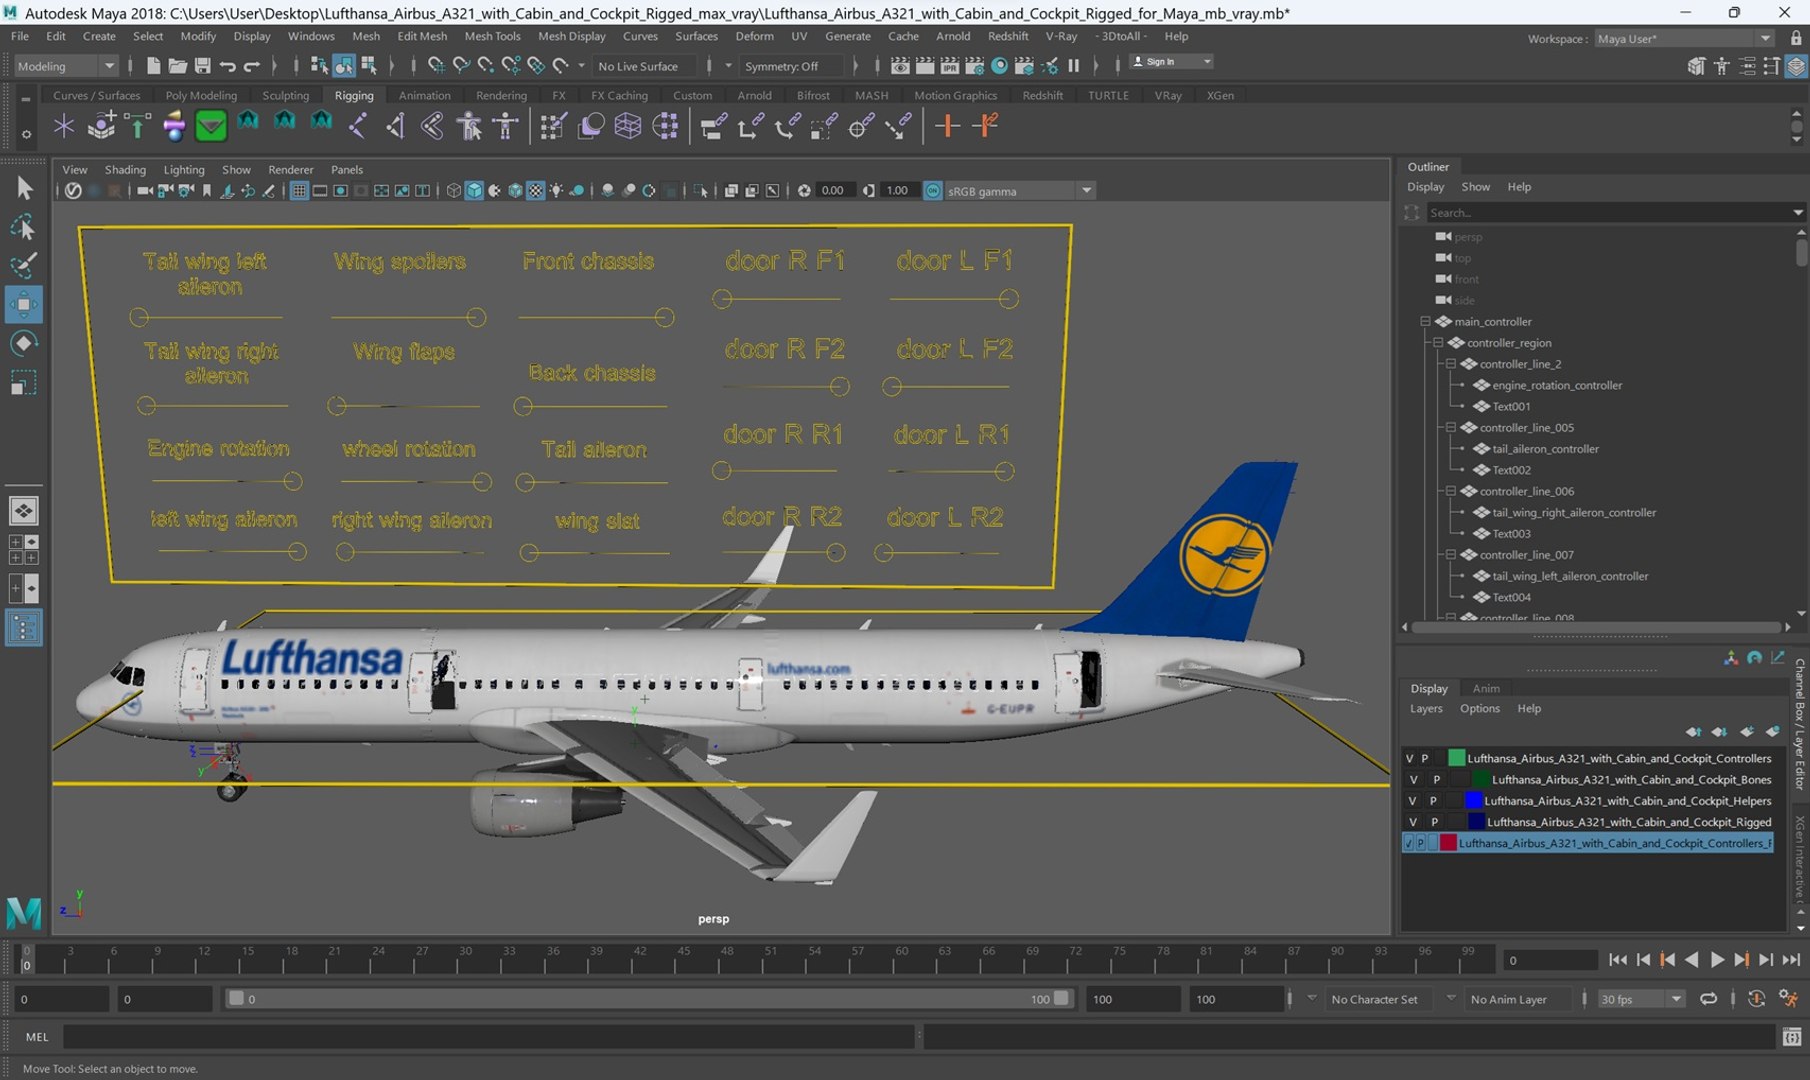This screenshot has width=1810, height=1080.
Task: Open the Modeling menu set dropdown
Action: 66,66
